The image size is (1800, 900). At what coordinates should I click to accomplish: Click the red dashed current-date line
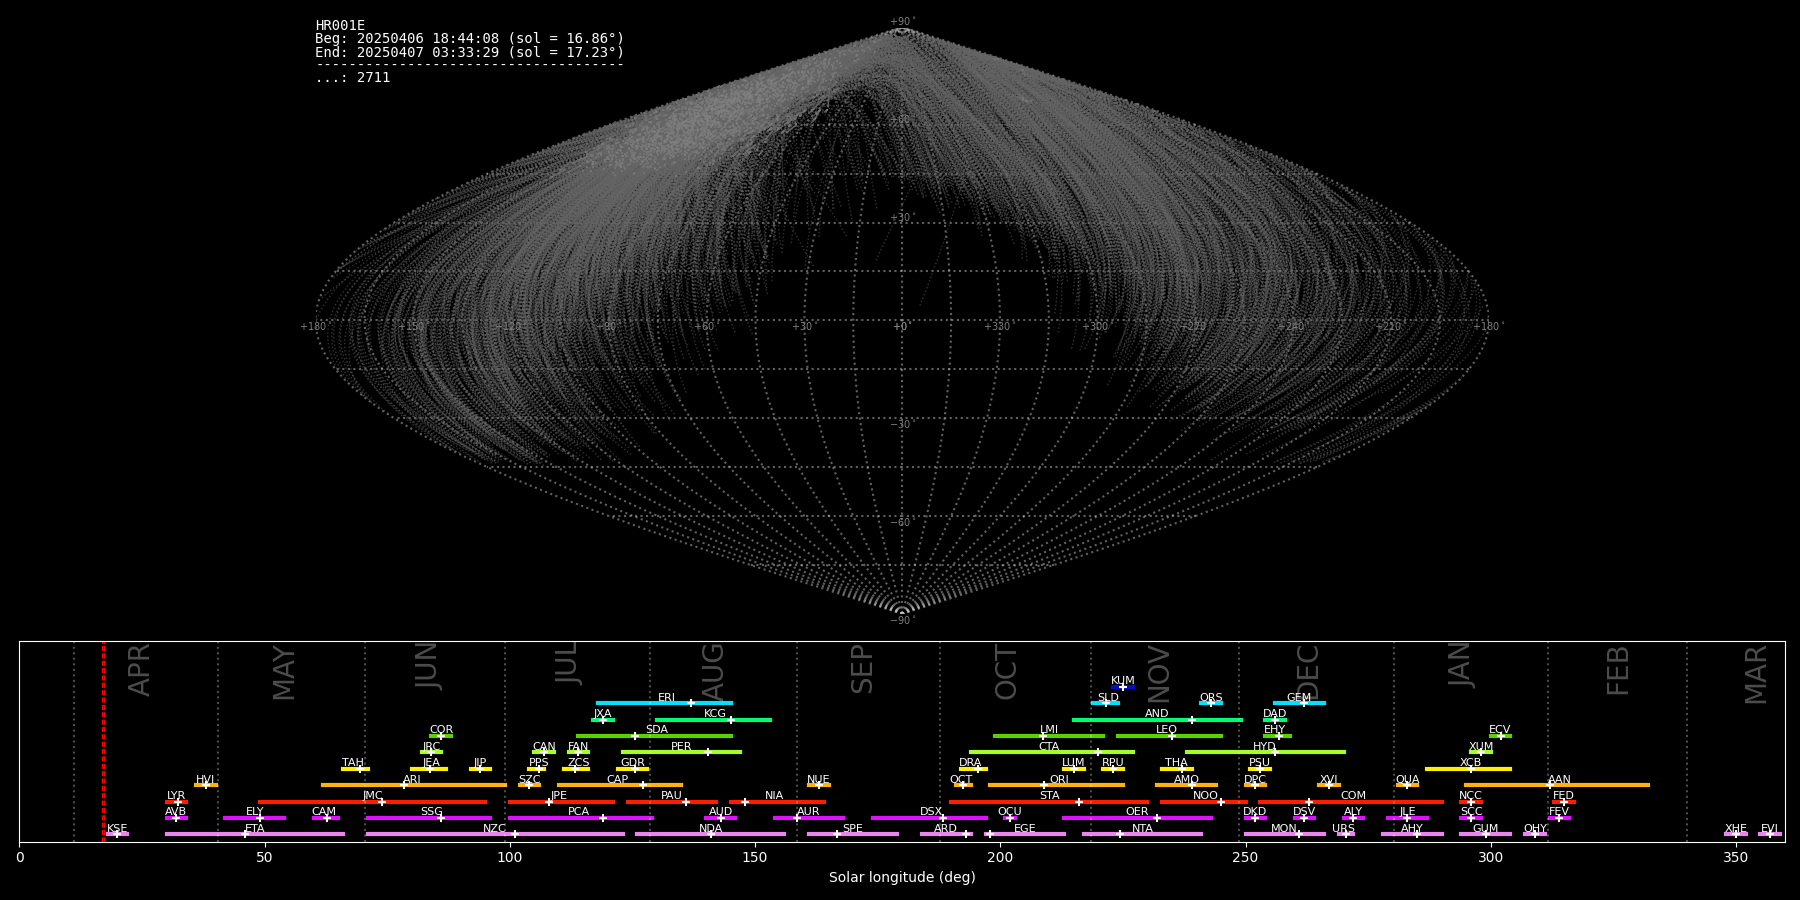[x=103, y=741]
